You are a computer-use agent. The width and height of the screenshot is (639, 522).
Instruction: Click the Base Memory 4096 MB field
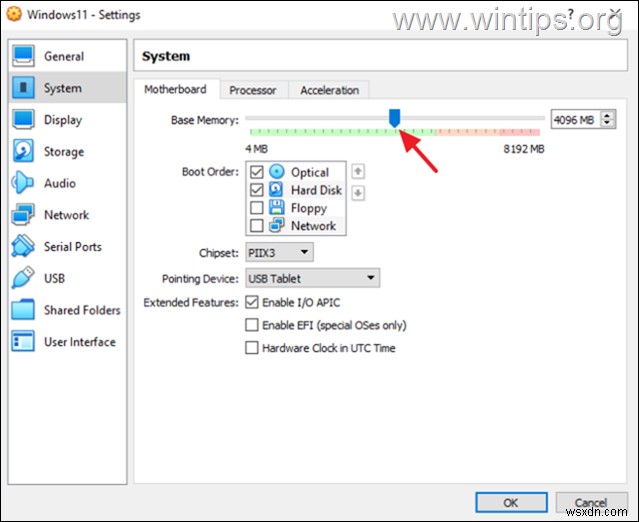point(575,120)
